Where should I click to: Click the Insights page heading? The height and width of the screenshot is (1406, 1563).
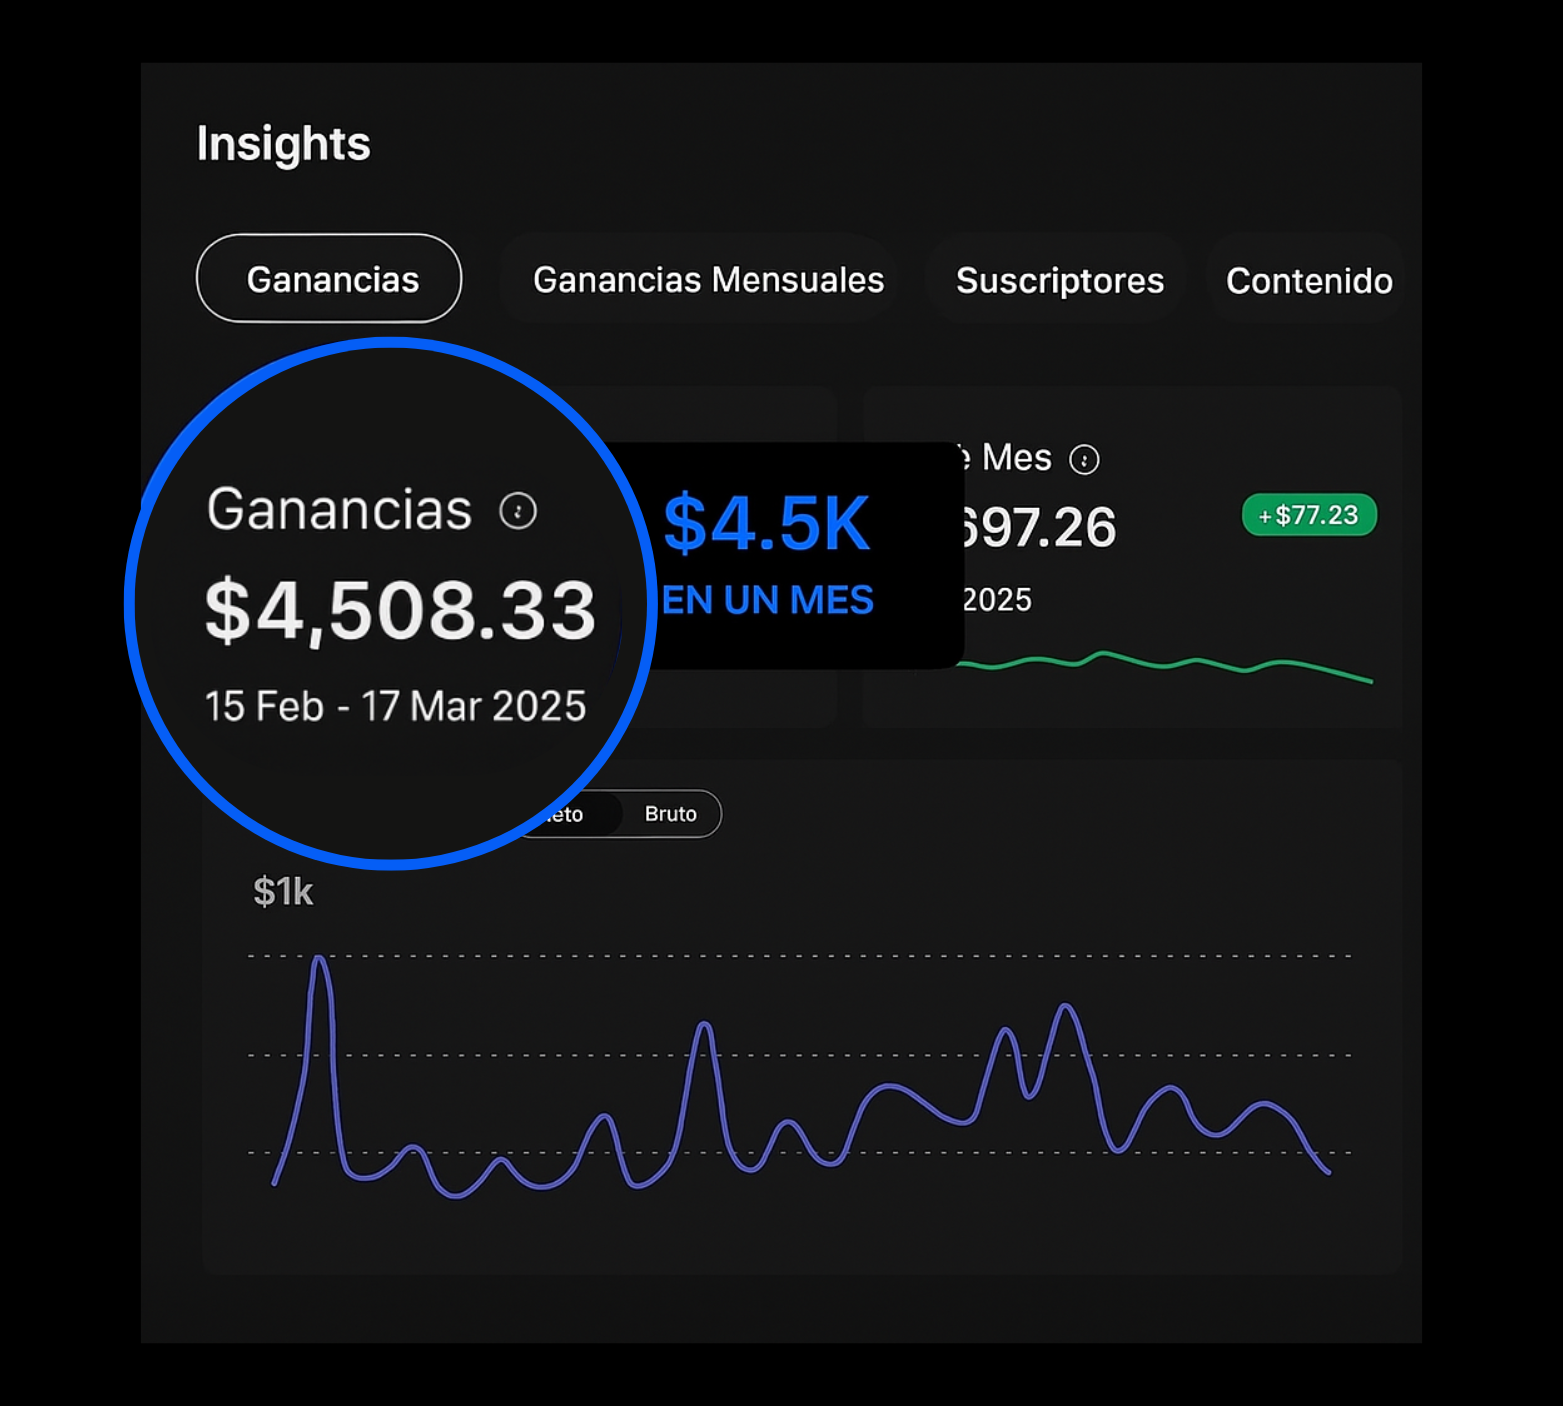pyautogui.click(x=283, y=143)
